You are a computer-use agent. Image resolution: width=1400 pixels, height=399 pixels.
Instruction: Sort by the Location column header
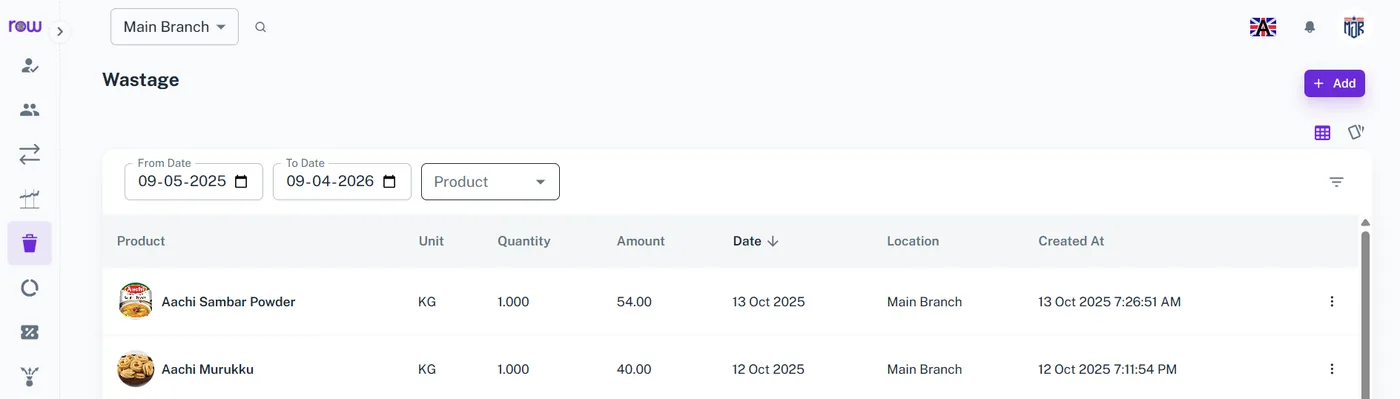(x=913, y=241)
